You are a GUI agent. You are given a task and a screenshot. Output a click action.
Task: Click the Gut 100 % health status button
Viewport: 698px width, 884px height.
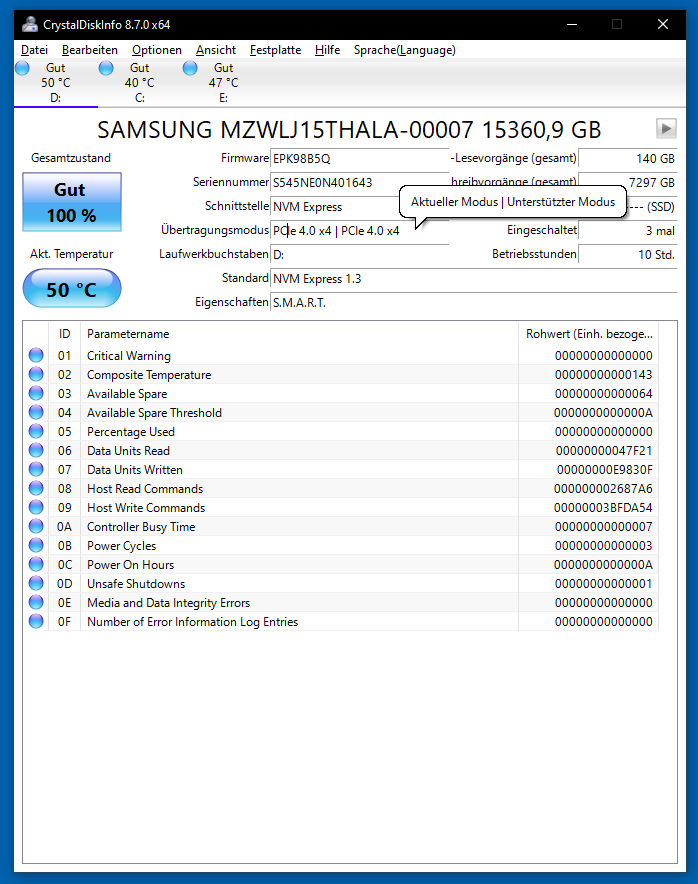pos(72,202)
